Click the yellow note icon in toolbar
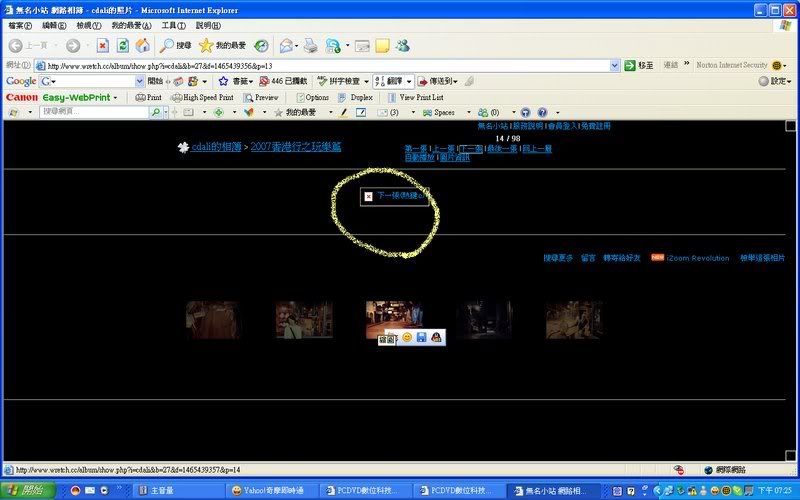This screenshot has height=500, width=800. point(382,46)
